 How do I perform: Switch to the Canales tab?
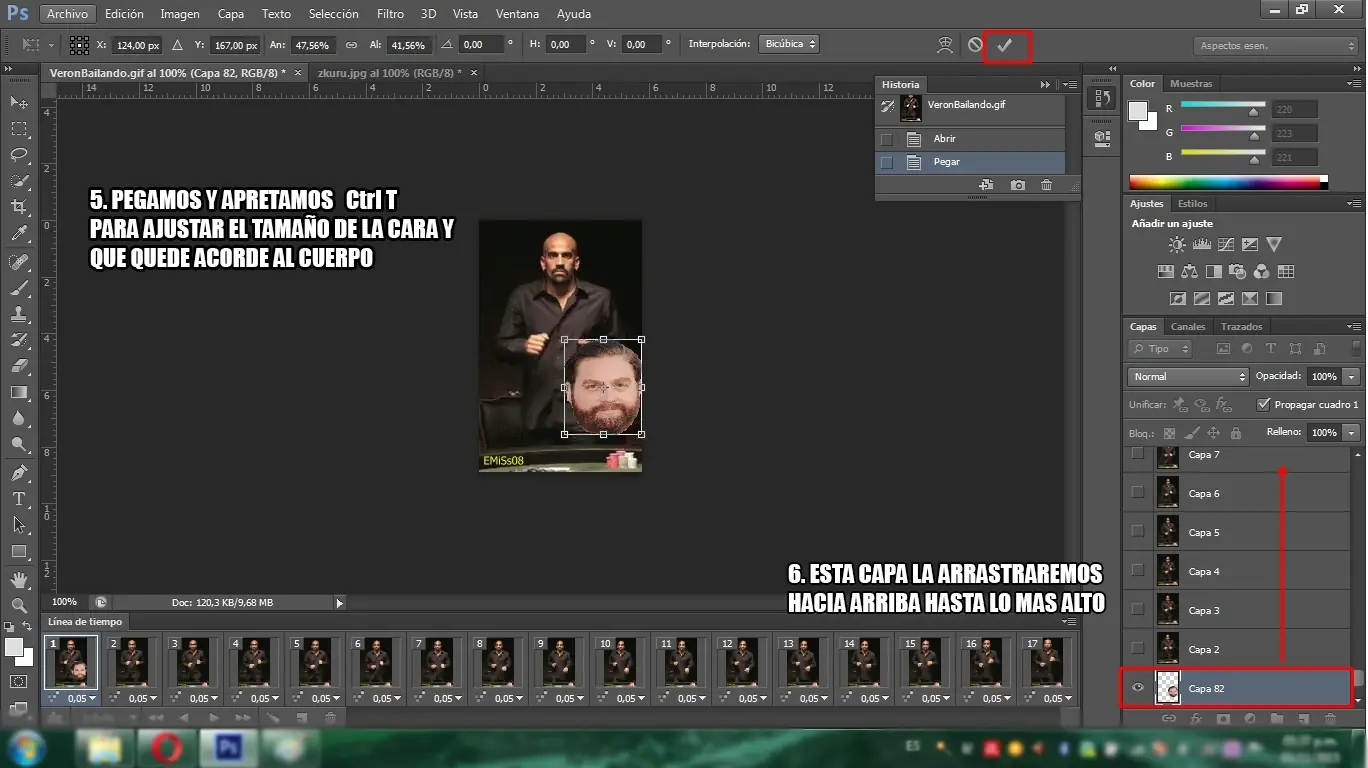click(1188, 326)
